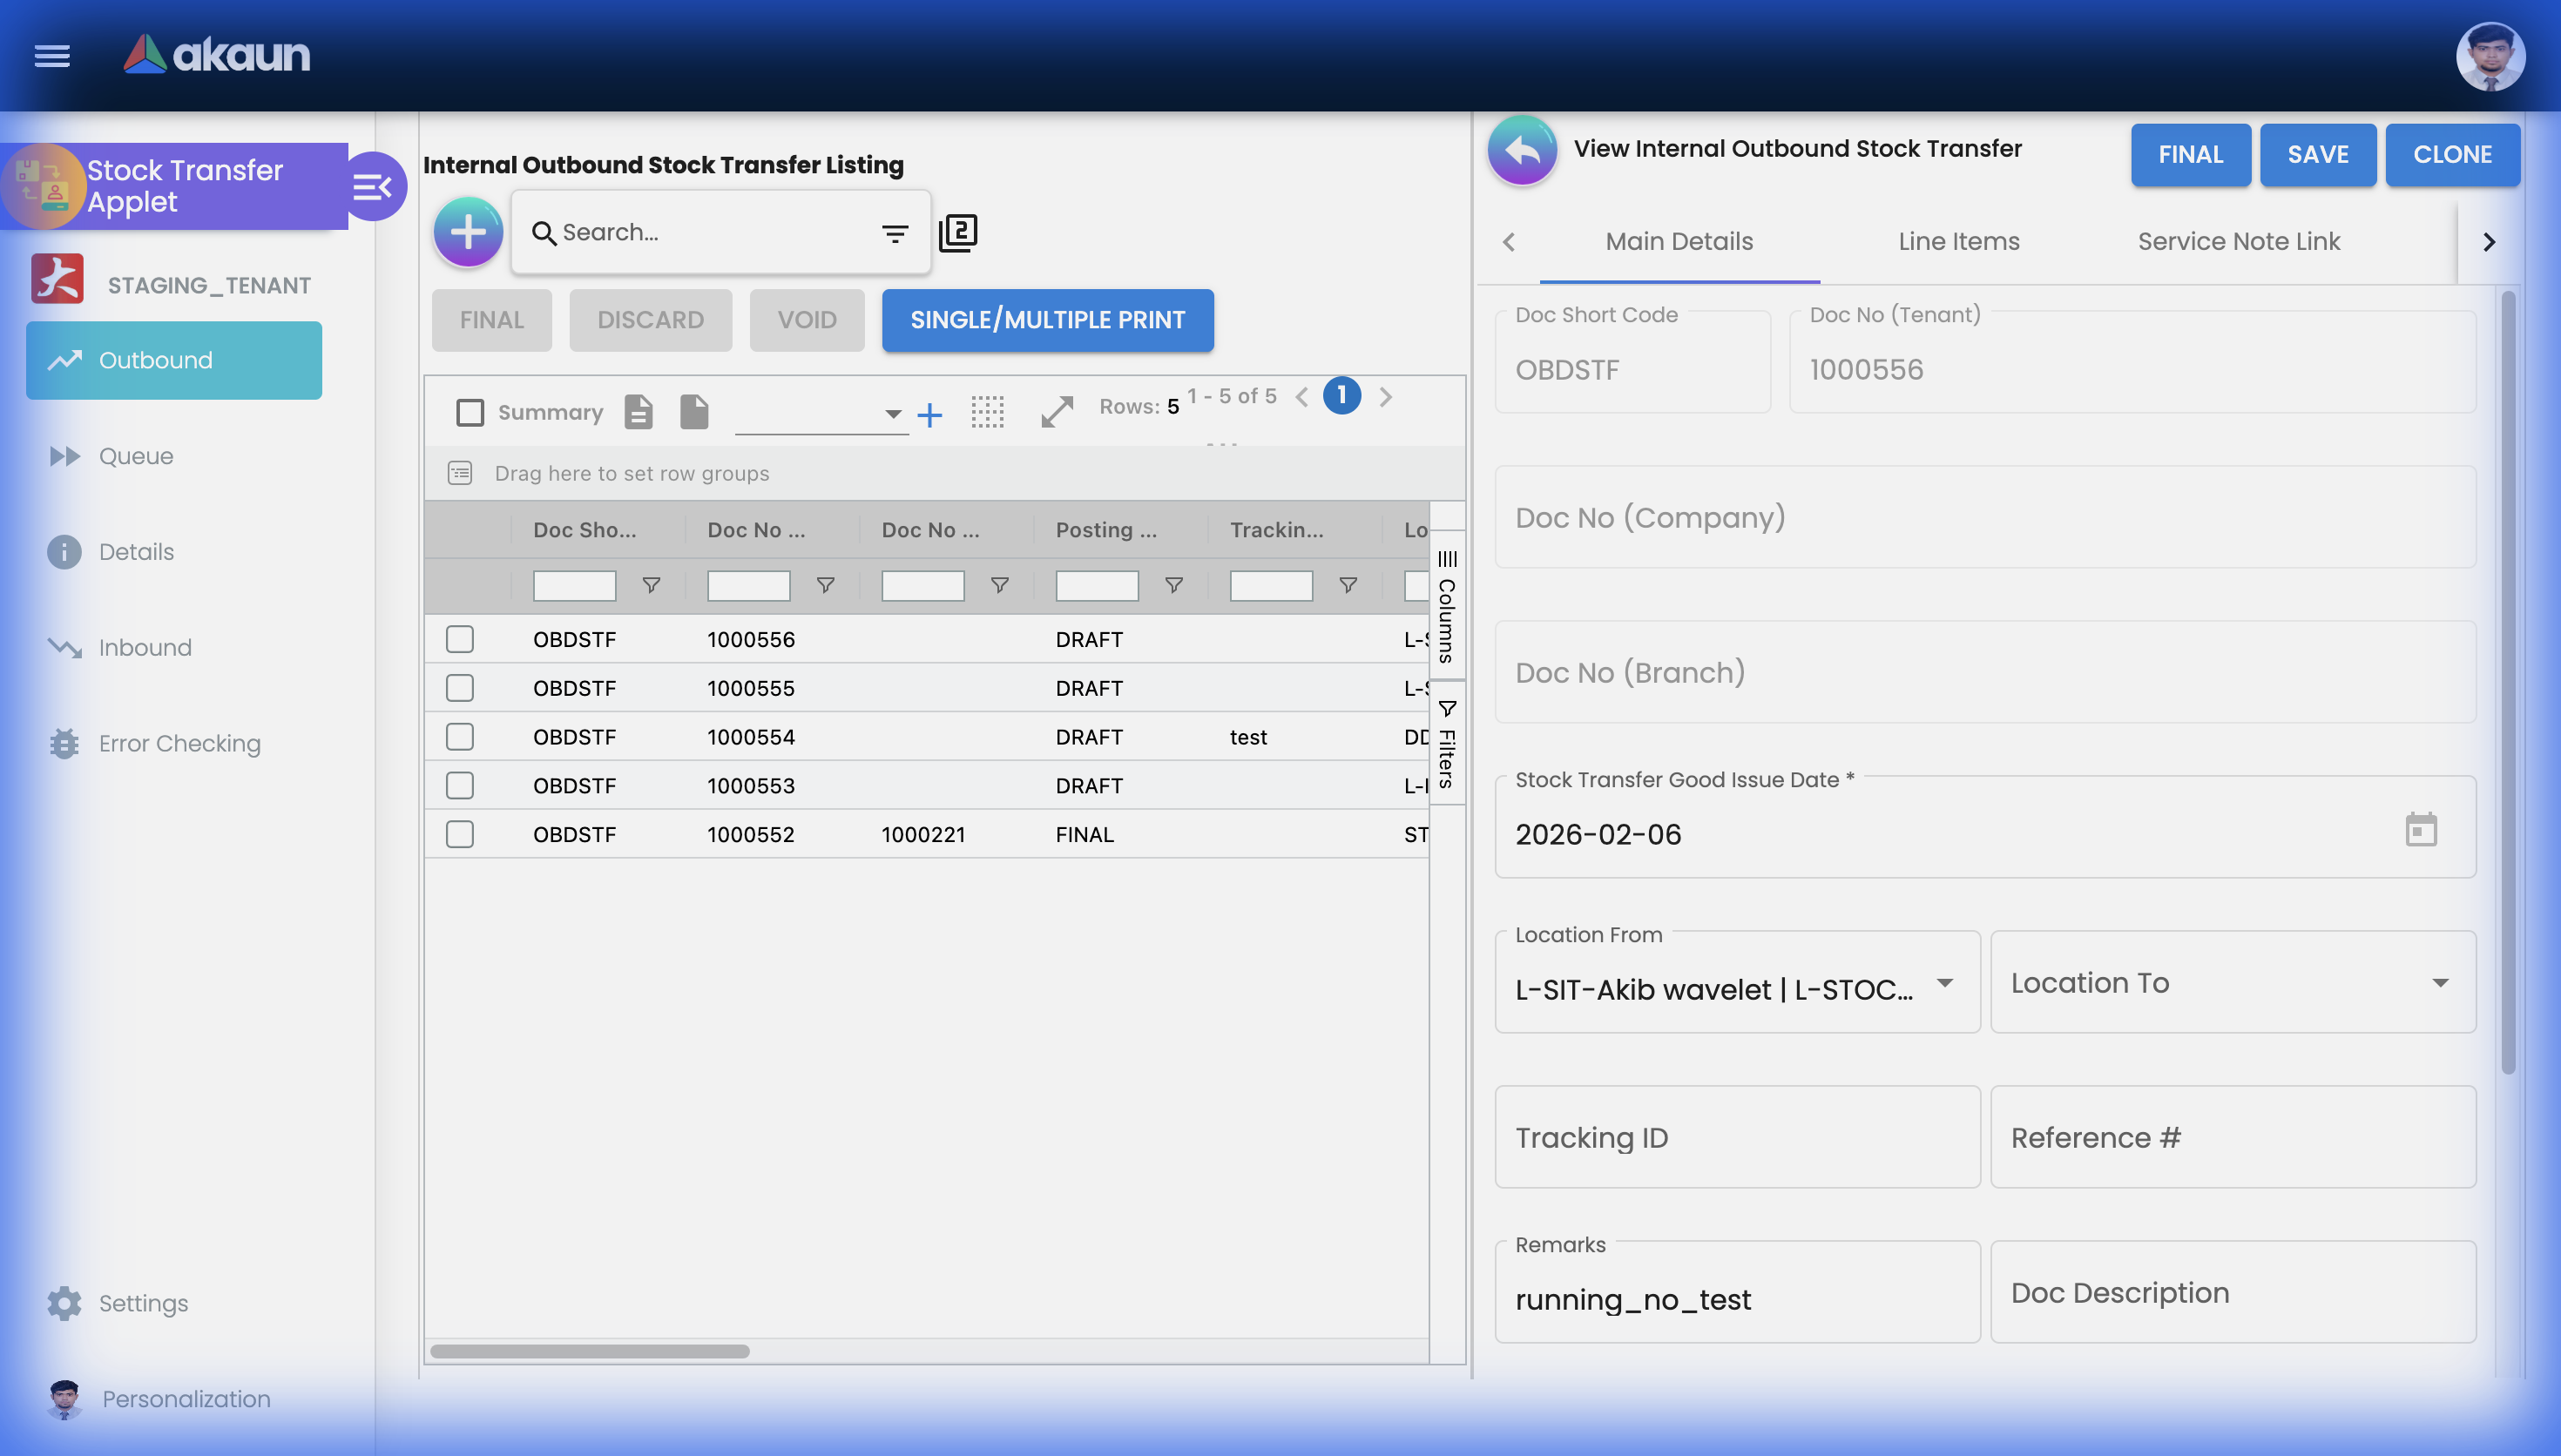
Task: Open the user profile avatar
Action: tap(2489, 56)
